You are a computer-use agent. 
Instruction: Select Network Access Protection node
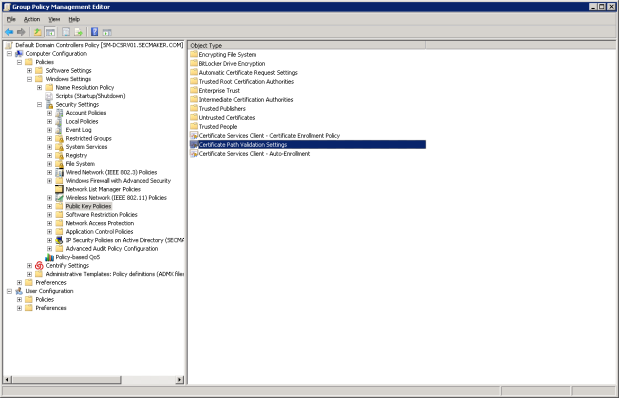[x=100, y=223]
